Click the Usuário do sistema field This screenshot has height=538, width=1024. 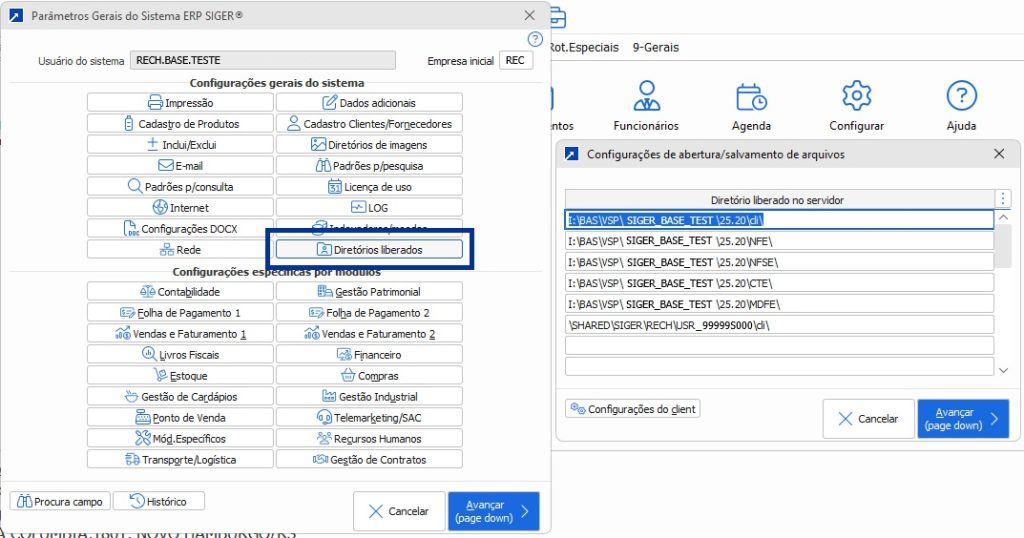point(263,60)
